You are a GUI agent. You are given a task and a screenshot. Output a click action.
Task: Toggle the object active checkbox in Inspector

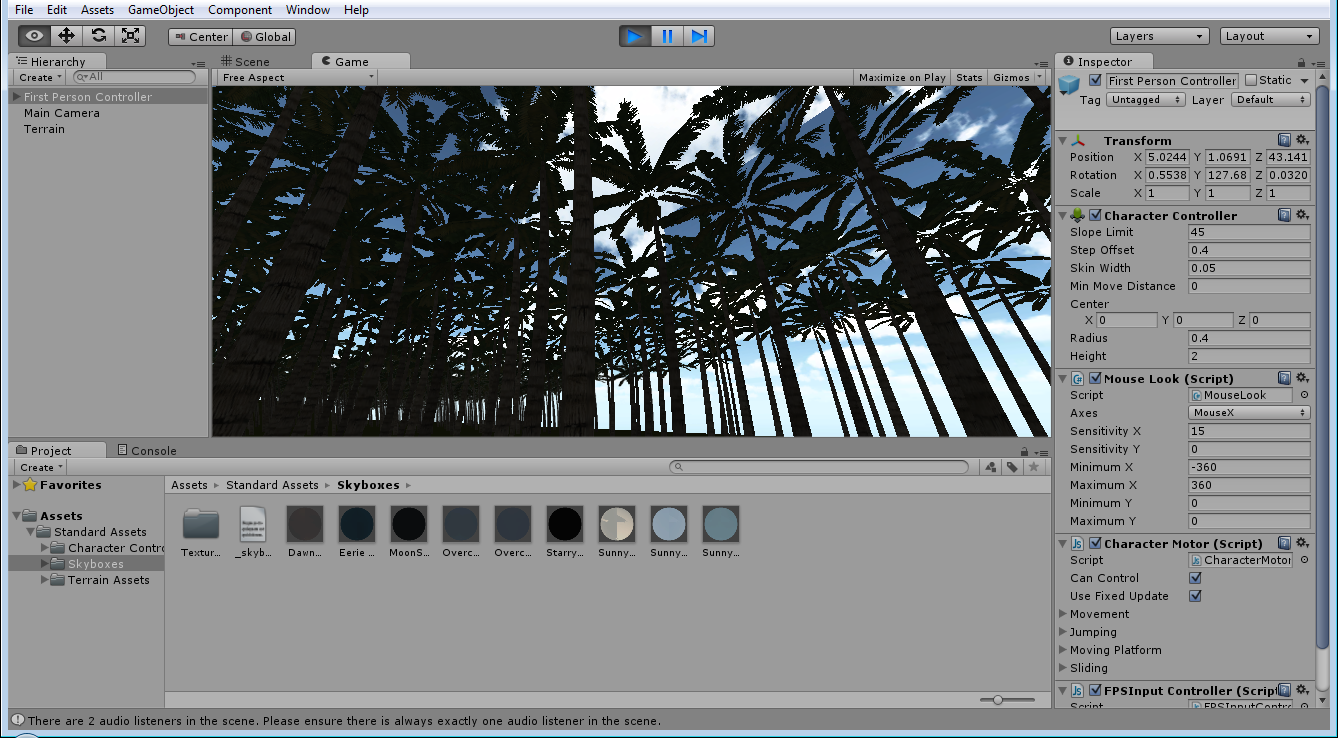click(x=1095, y=80)
